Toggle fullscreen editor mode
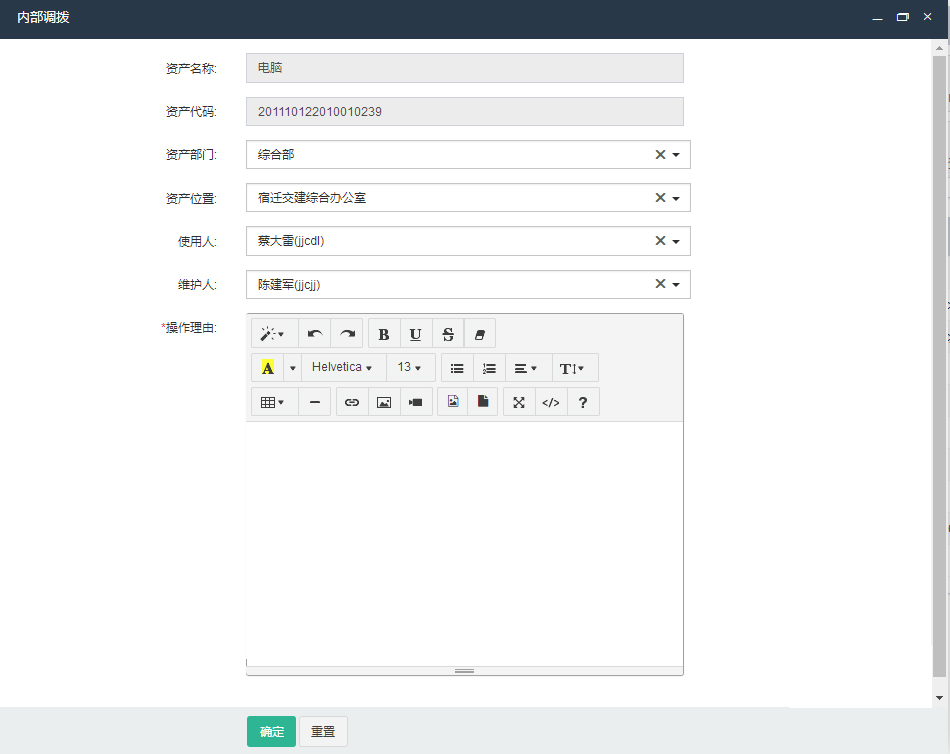This screenshot has height=754, width=950. (518, 402)
